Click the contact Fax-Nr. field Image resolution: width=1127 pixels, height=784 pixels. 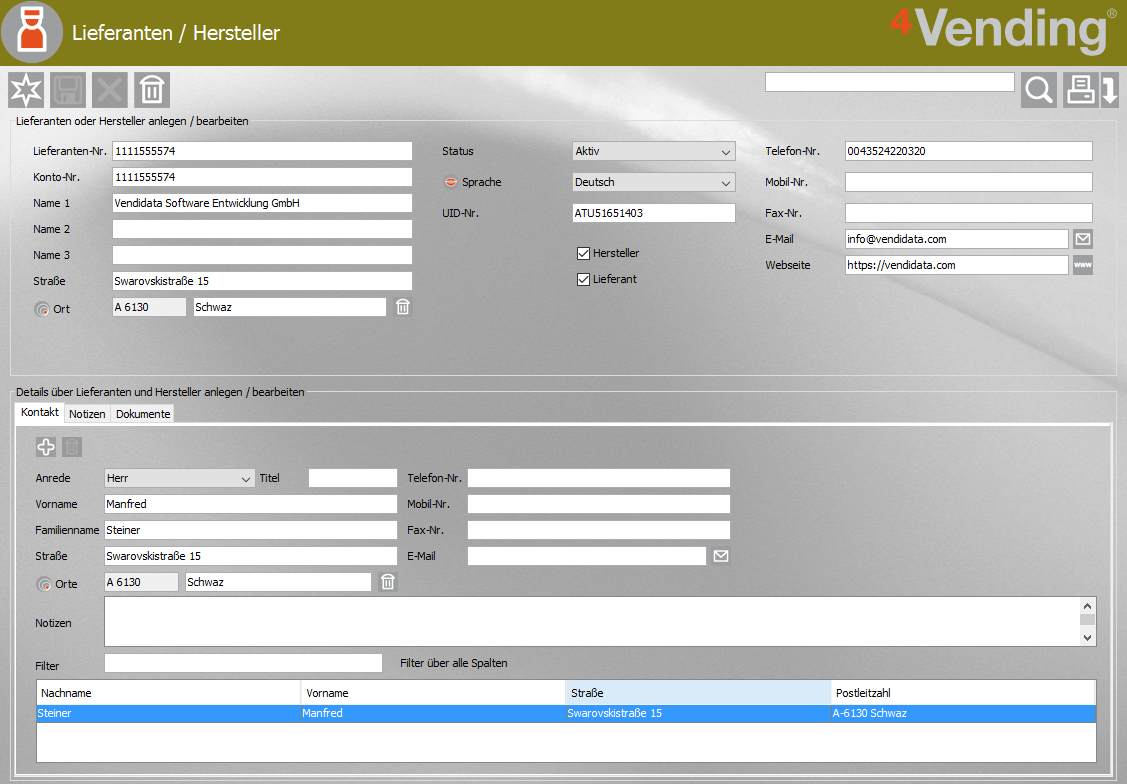pos(599,530)
